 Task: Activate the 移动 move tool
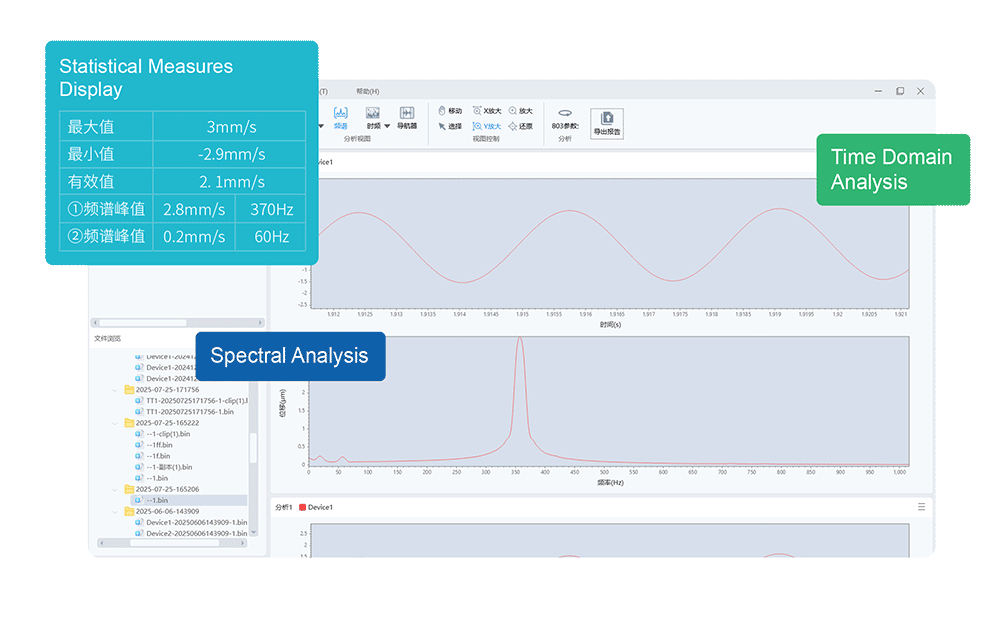(450, 111)
